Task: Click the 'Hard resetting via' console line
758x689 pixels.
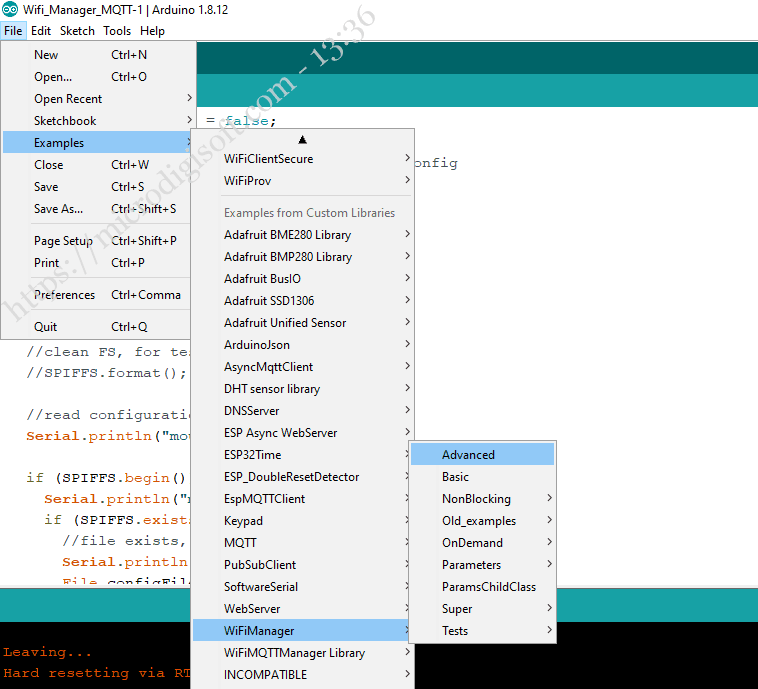Action: click(97, 673)
